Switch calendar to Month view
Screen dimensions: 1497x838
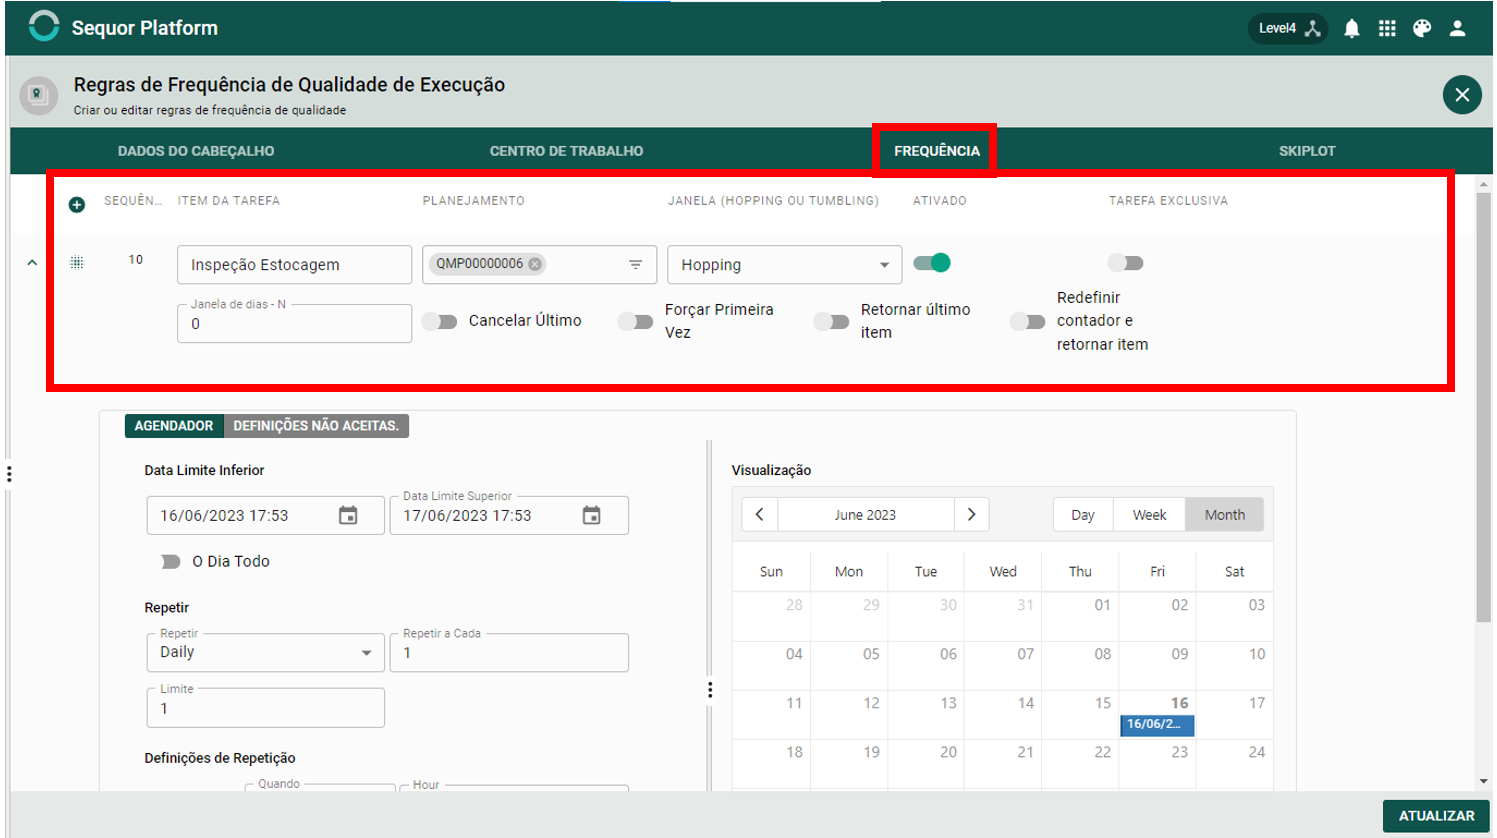coord(1224,515)
